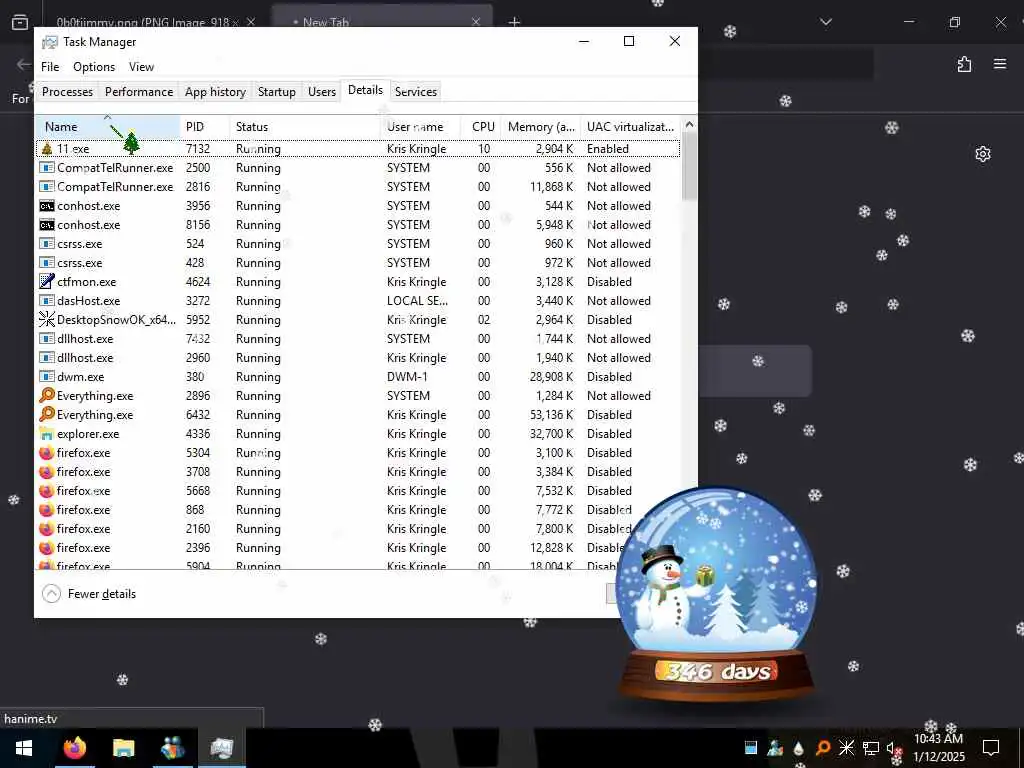Click DWM-1 user name cell

pos(407,377)
